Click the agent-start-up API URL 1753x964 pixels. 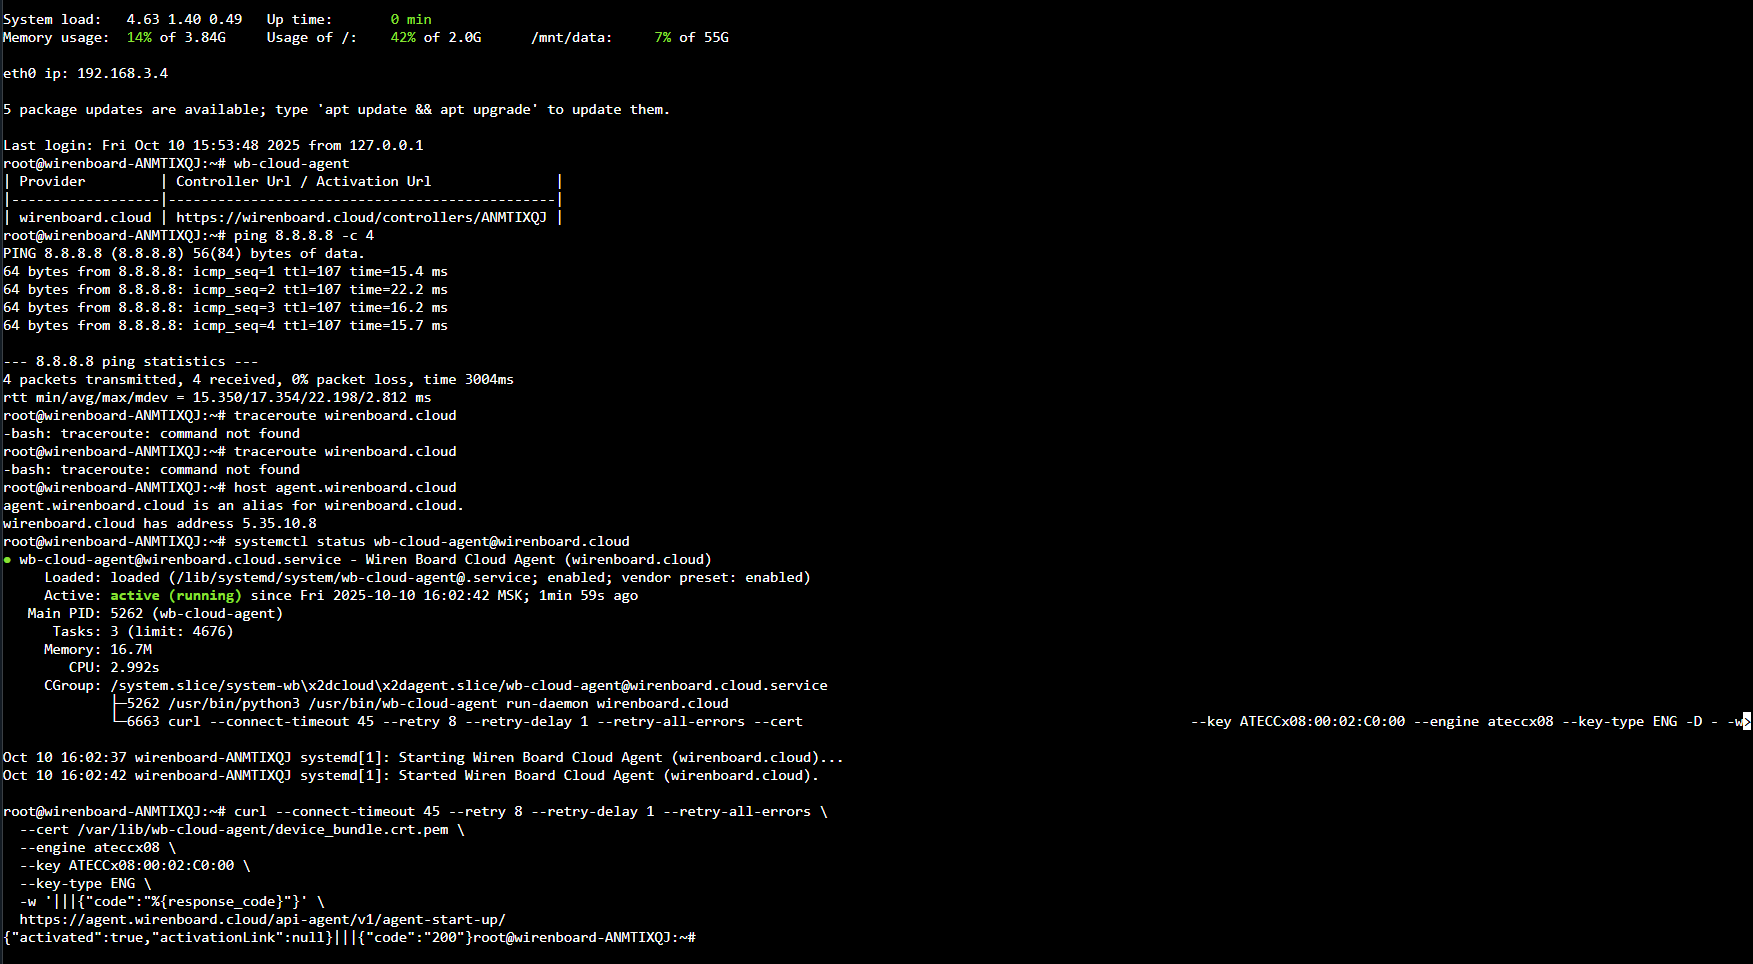tap(262, 920)
